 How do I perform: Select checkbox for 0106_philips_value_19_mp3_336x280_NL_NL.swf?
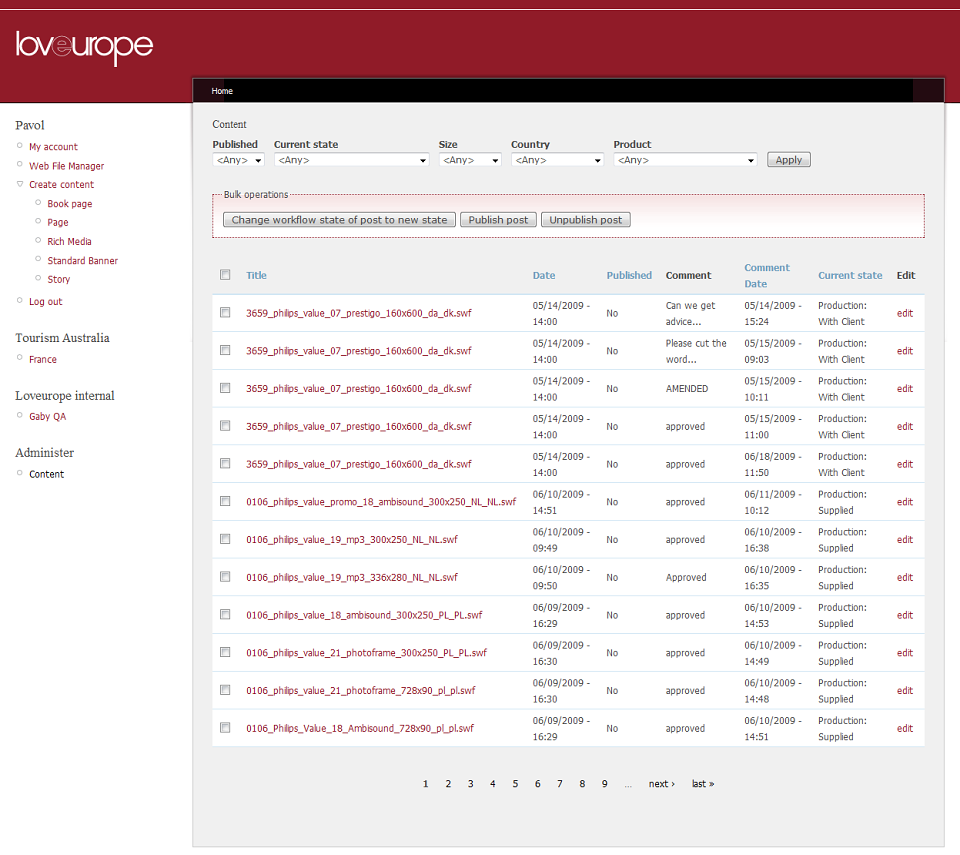point(225,576)
